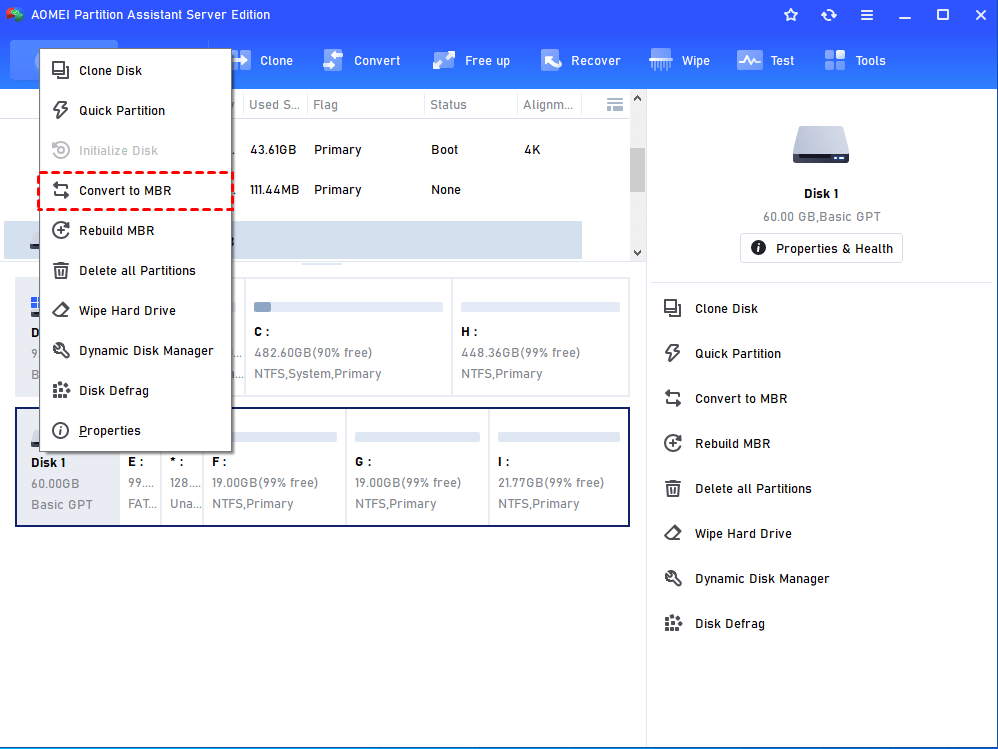
Task: Click Convert to MBR link in right panel
Action: (741, 398)
